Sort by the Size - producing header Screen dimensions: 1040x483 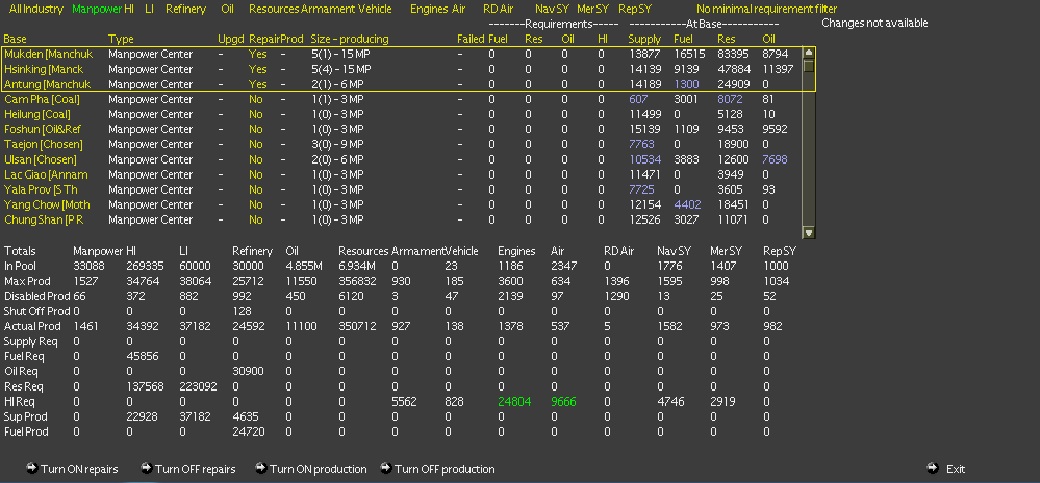350,39
